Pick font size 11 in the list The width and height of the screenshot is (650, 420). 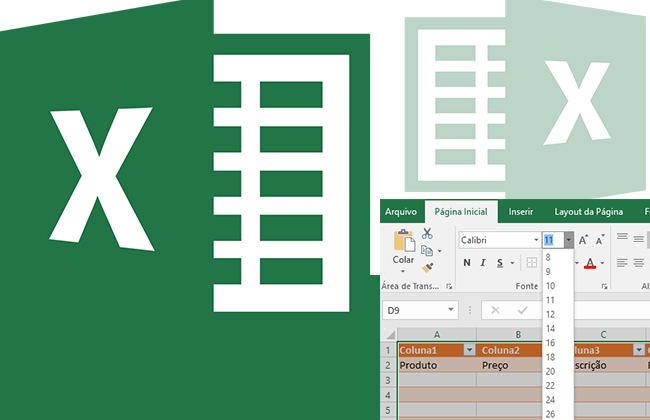(558, 300)
